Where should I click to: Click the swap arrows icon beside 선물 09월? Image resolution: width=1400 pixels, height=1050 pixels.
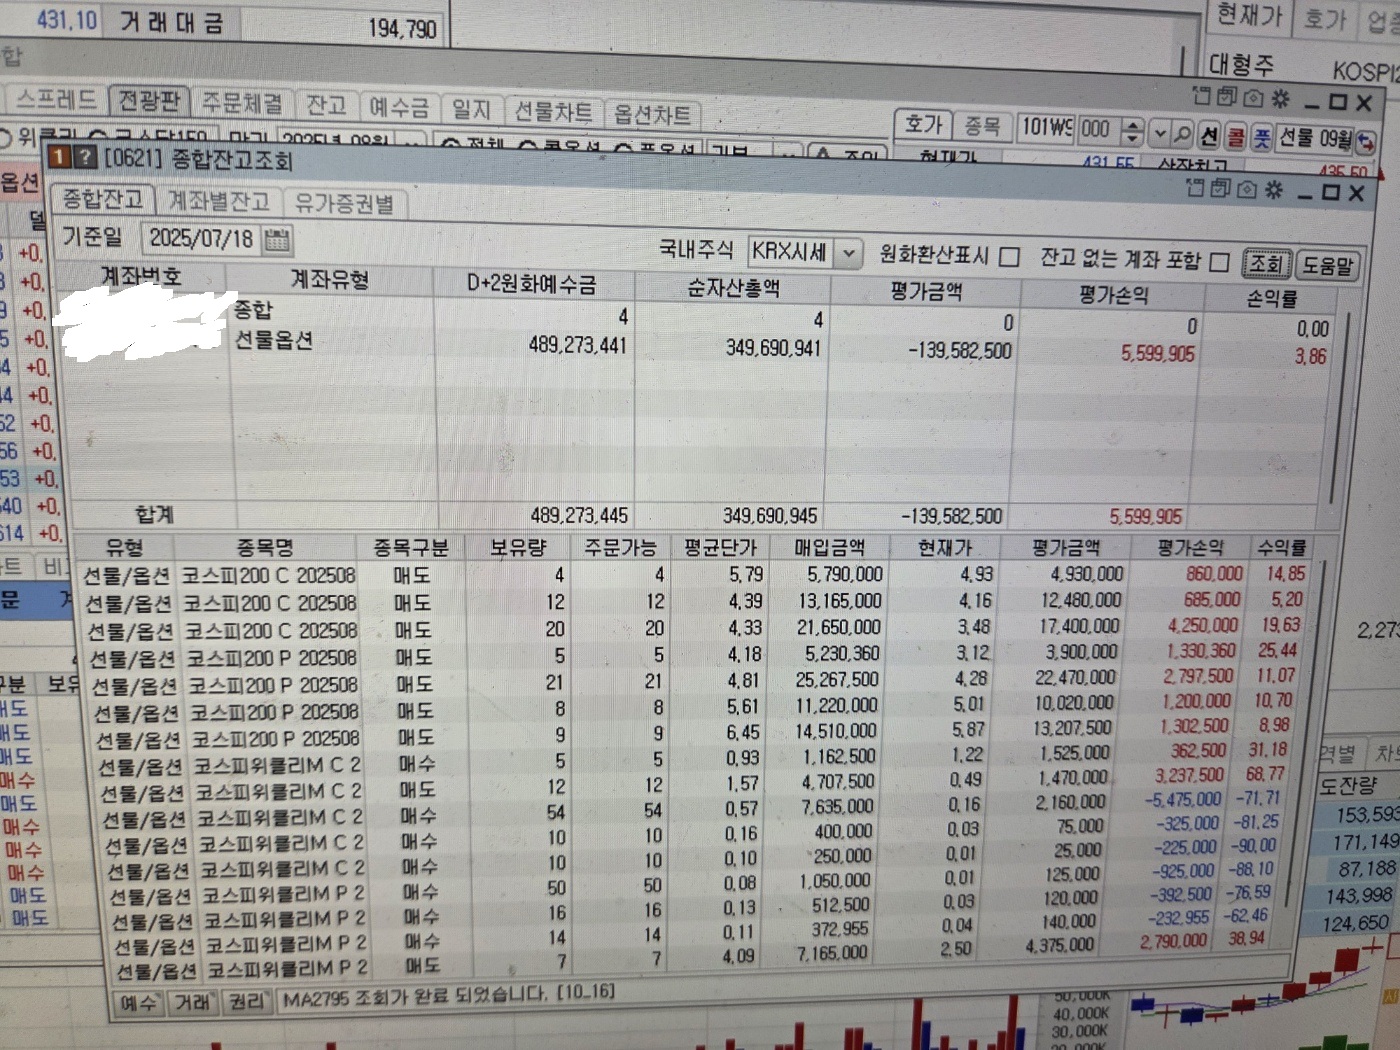[x=1365, y=143]
